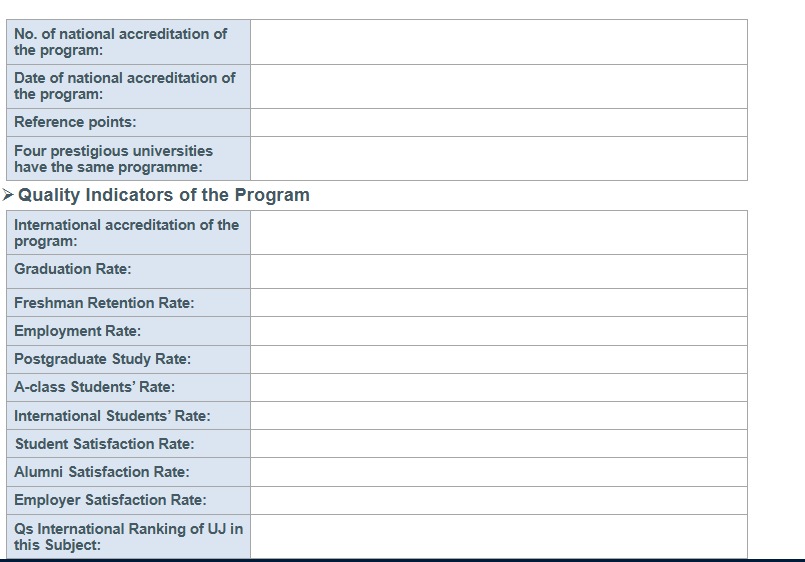Click blank cell beside Qs International Ranking of UJ

[x=498, y=536]
